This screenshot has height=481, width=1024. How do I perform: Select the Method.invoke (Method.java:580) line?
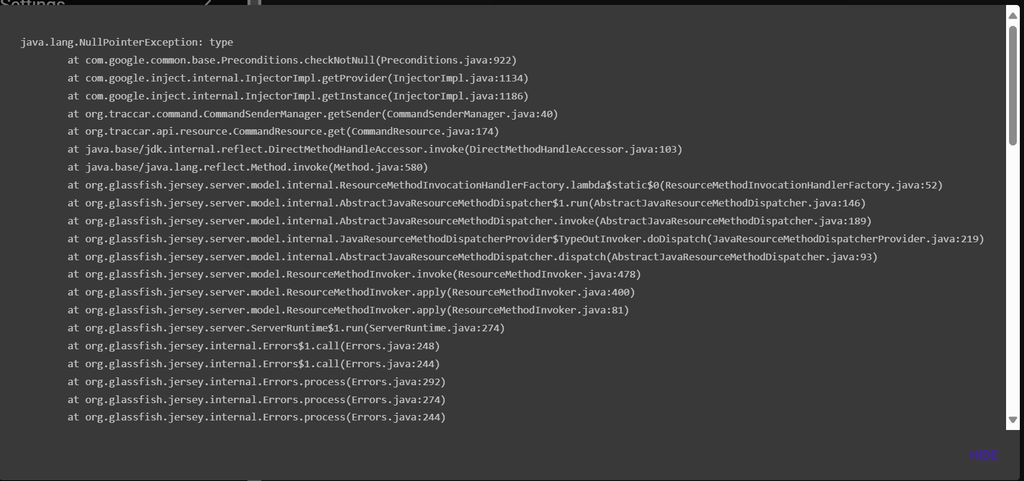pos(248,167)
